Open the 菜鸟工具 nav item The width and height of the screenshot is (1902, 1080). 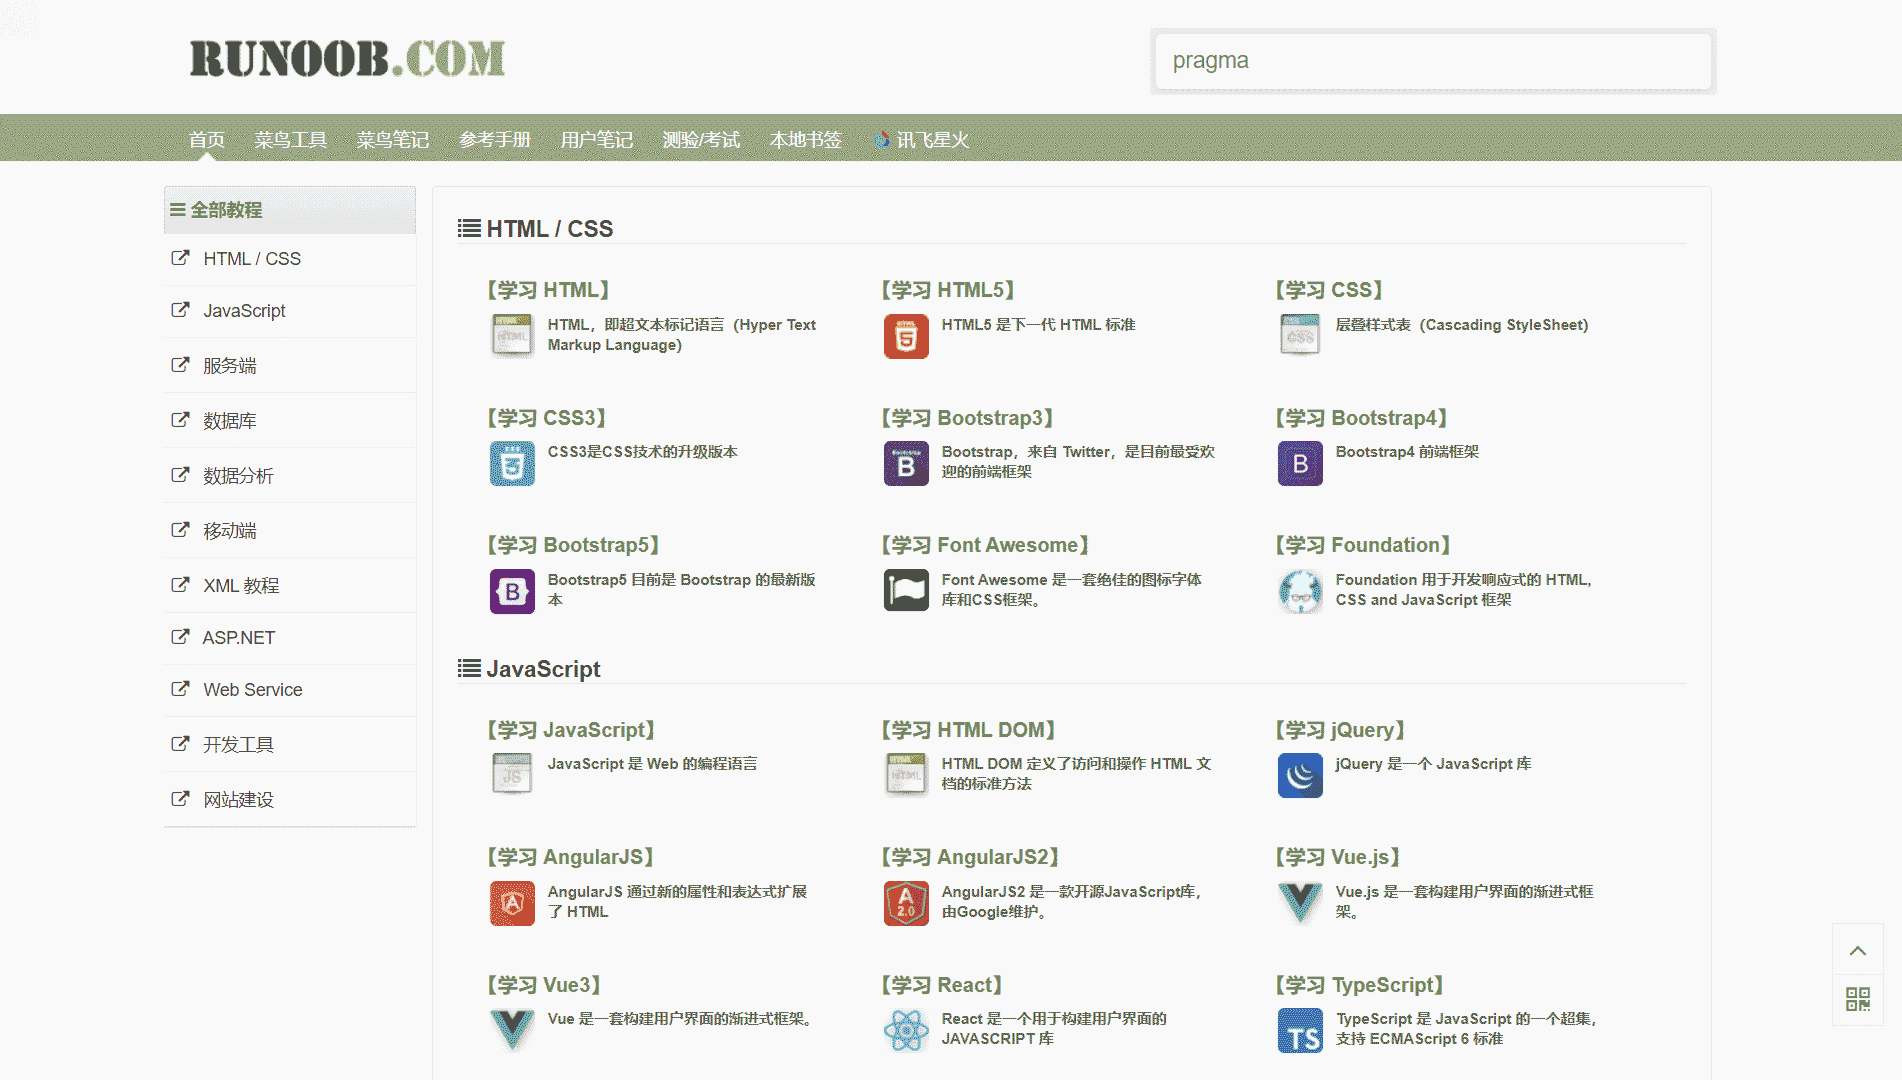291,140
